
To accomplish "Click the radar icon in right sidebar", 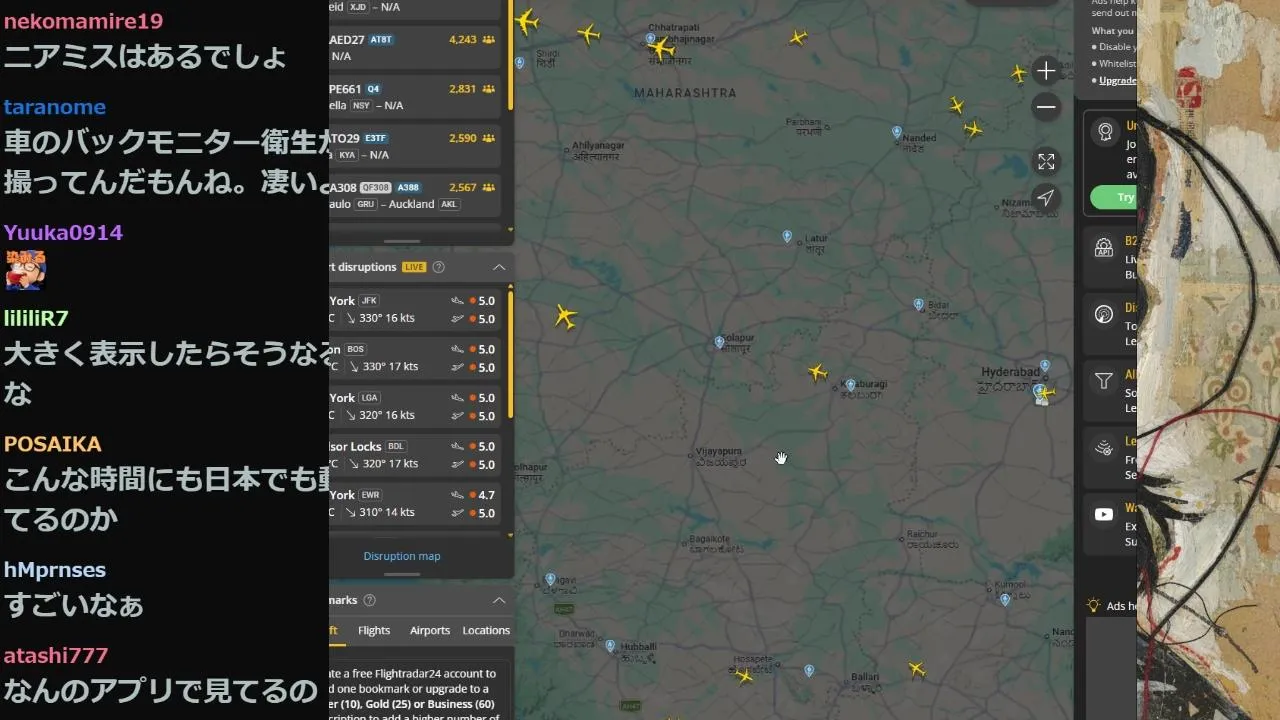I will (1104, 314).
